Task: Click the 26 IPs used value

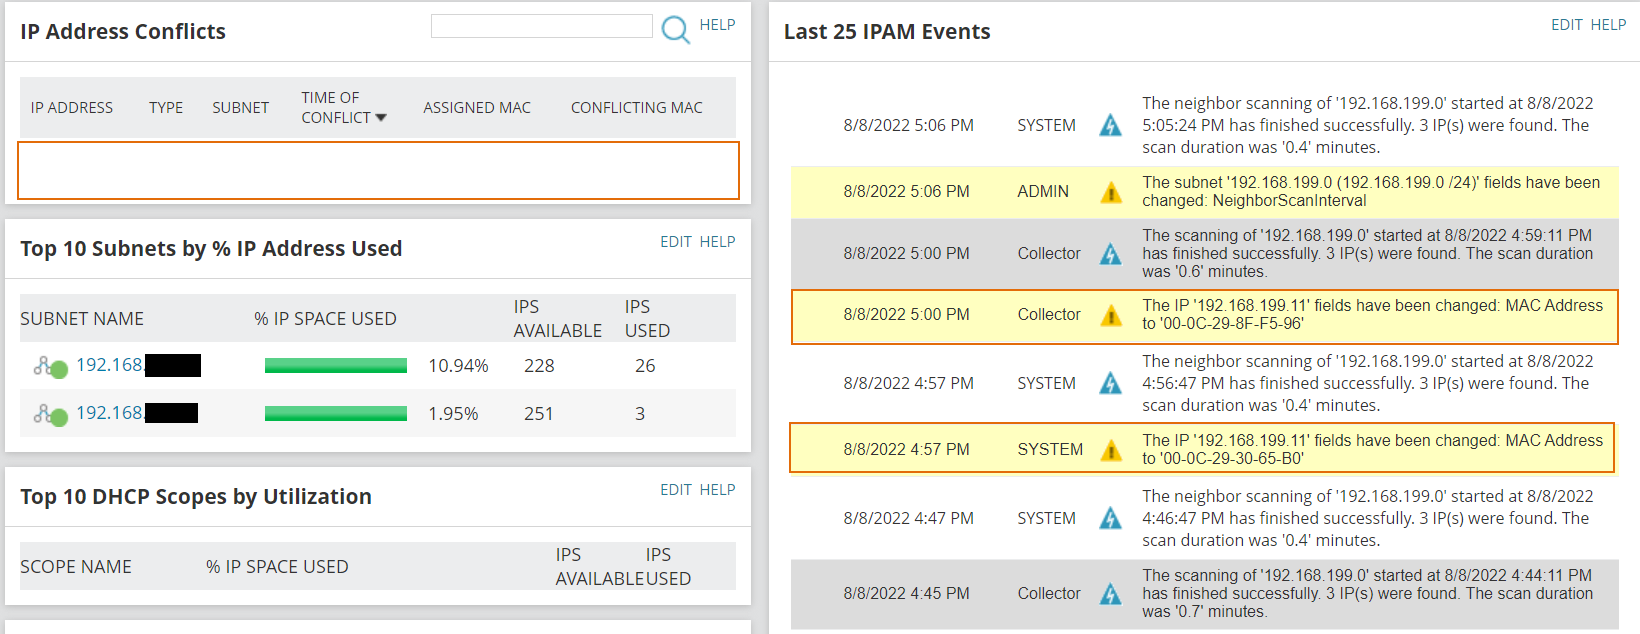Action: 645,366
